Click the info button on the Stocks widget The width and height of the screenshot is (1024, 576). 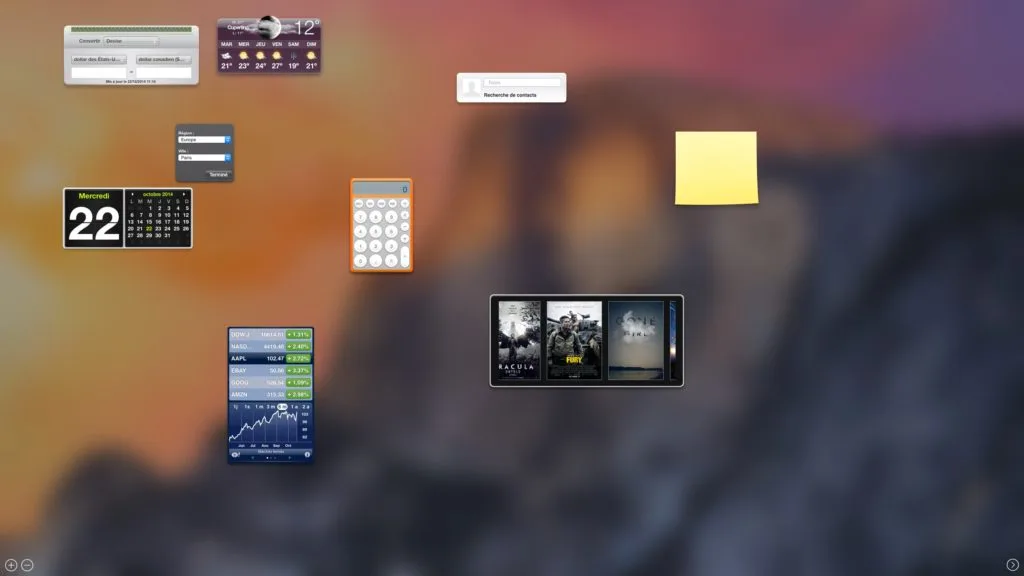308,454
